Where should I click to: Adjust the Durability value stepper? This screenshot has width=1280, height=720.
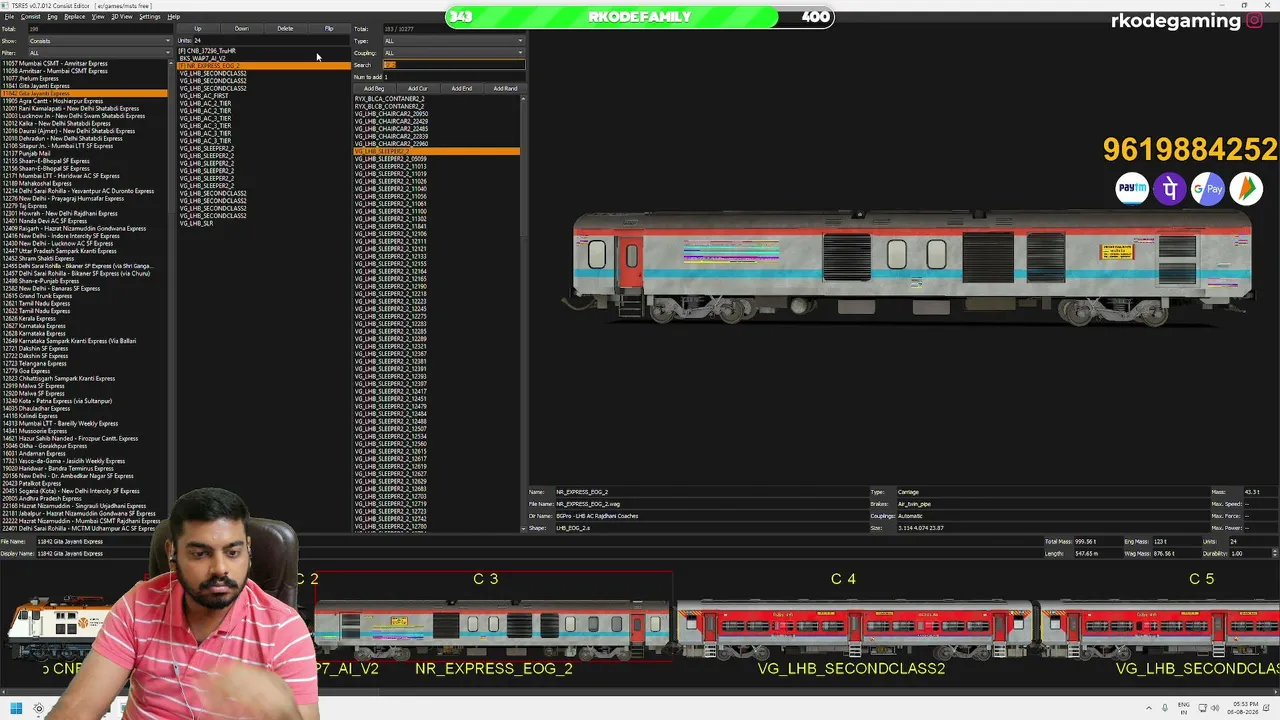pyautogui.click(x=1273, y=553)
